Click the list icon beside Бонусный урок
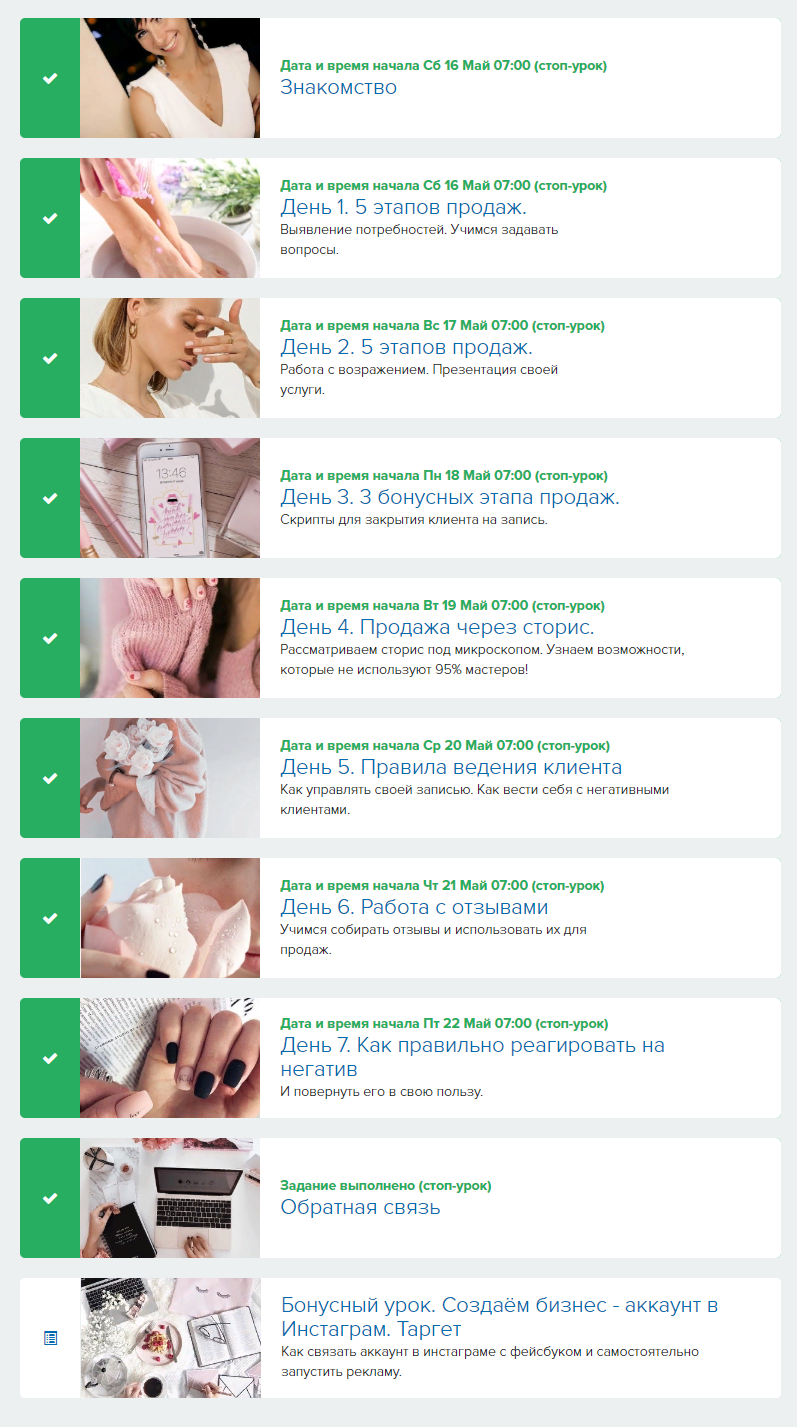This screenshot has height=1427, width=797. click(x=50, y=1338)
